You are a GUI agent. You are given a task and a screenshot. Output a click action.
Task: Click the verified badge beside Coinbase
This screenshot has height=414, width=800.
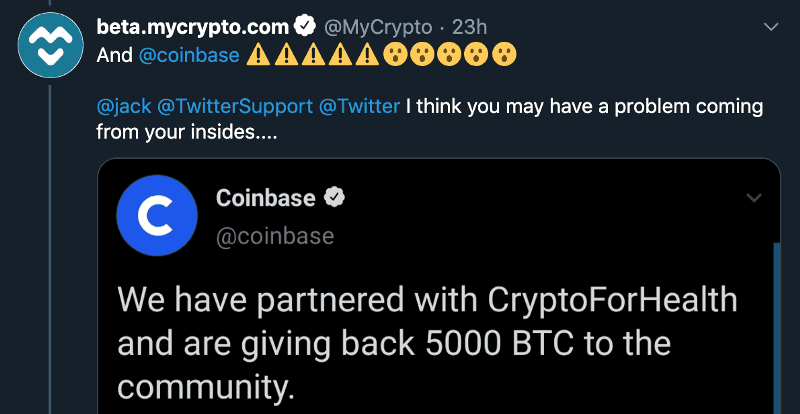point(334,198)
